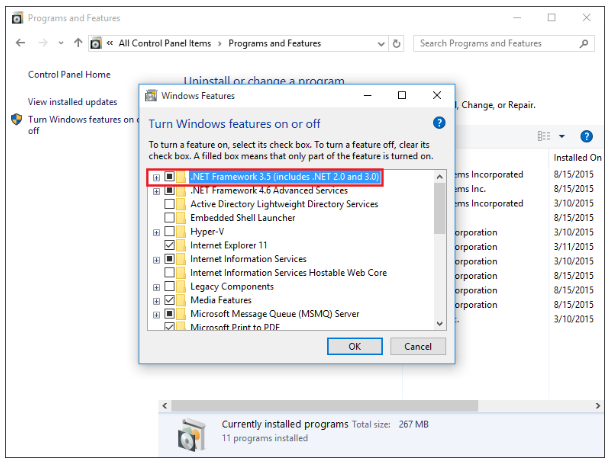Toggle the Internet Information Services checkbox
Viewport: 615px width, 467px height.
tap(169, 259)
